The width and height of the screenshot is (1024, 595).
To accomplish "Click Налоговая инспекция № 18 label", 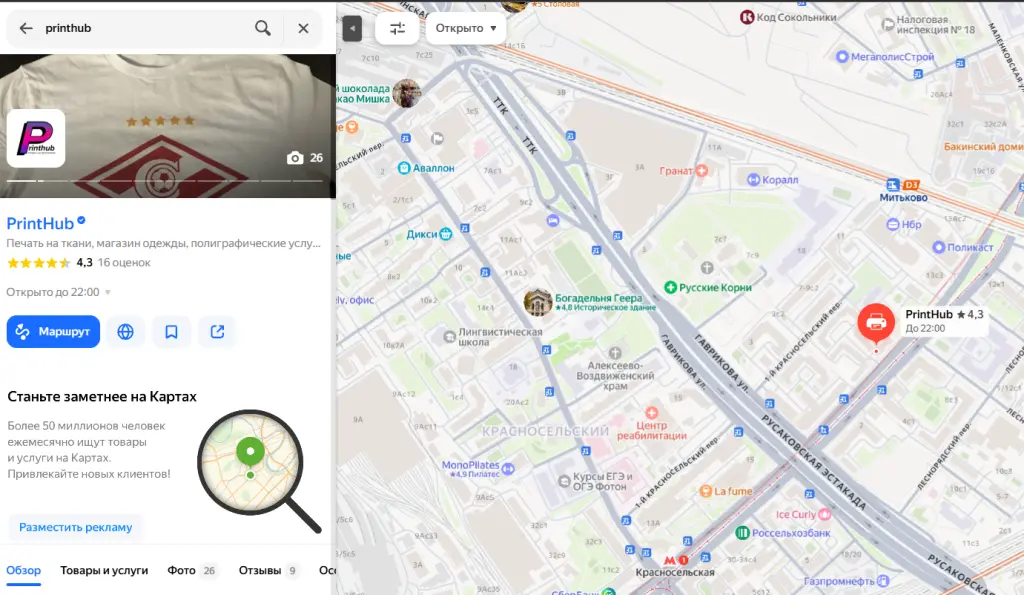I will tap(935, 25).
